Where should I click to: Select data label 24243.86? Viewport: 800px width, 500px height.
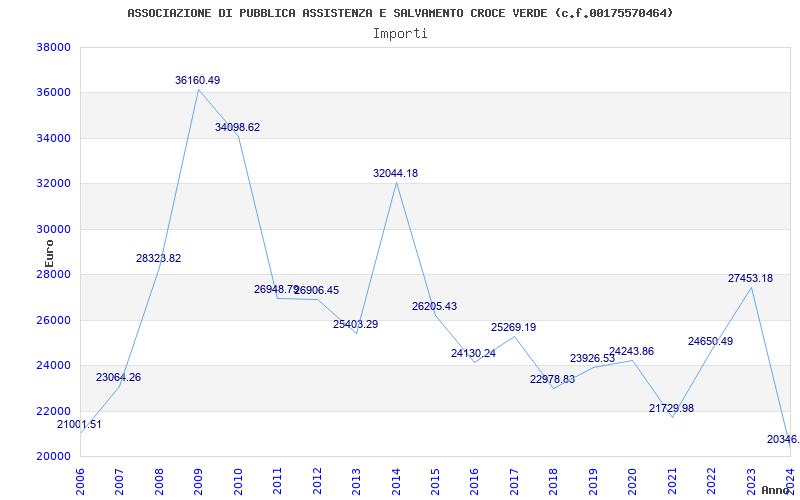coord(631,351)
